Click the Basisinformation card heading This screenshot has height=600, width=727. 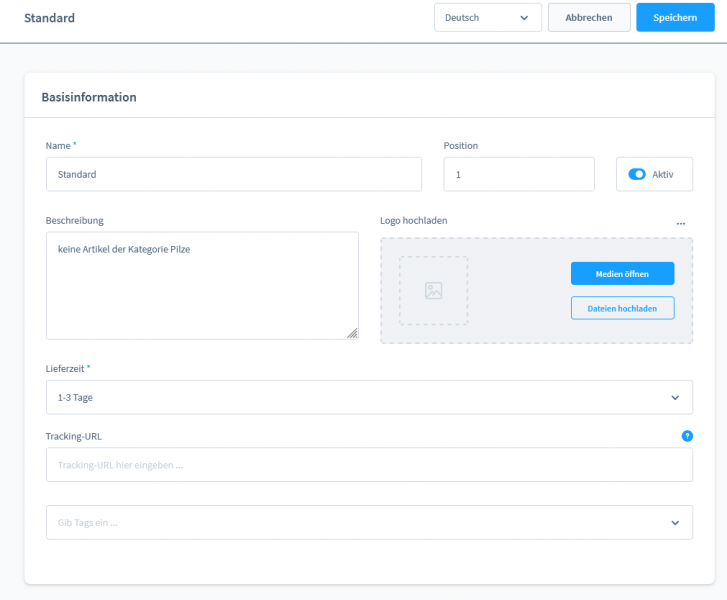(x=89, y=97)
